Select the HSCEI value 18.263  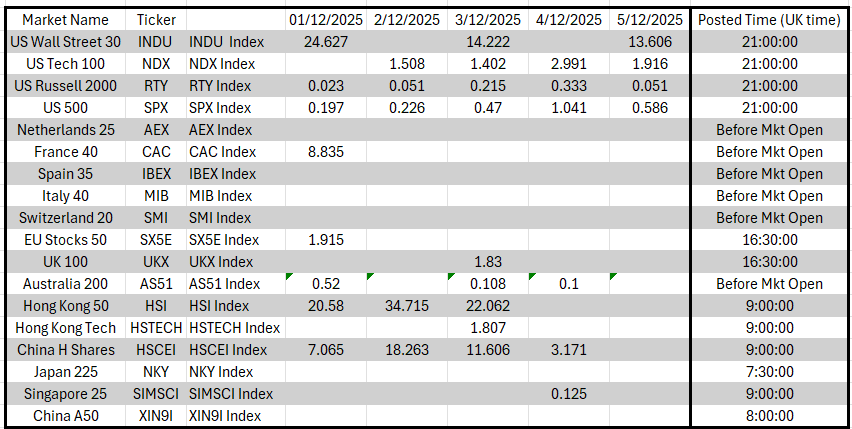pos(406,350)
